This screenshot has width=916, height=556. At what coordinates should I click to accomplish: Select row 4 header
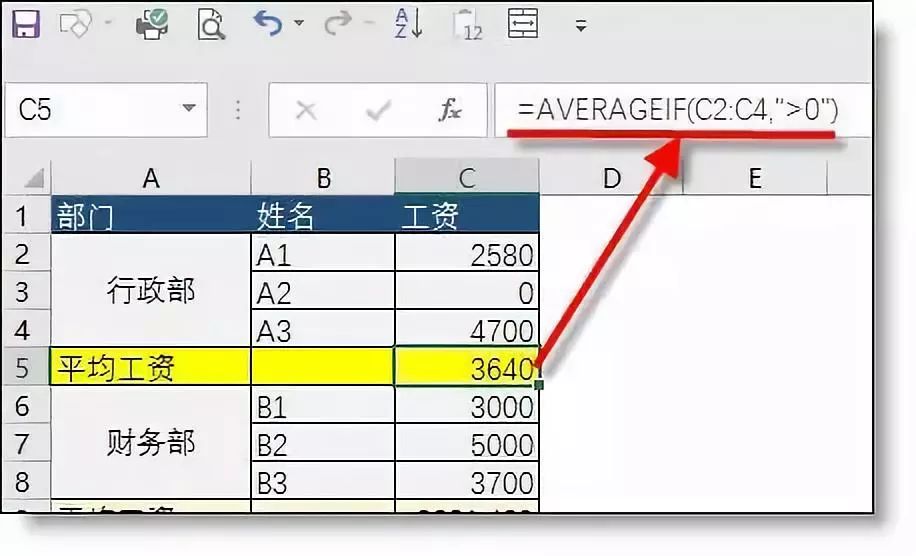pos(27,330)
